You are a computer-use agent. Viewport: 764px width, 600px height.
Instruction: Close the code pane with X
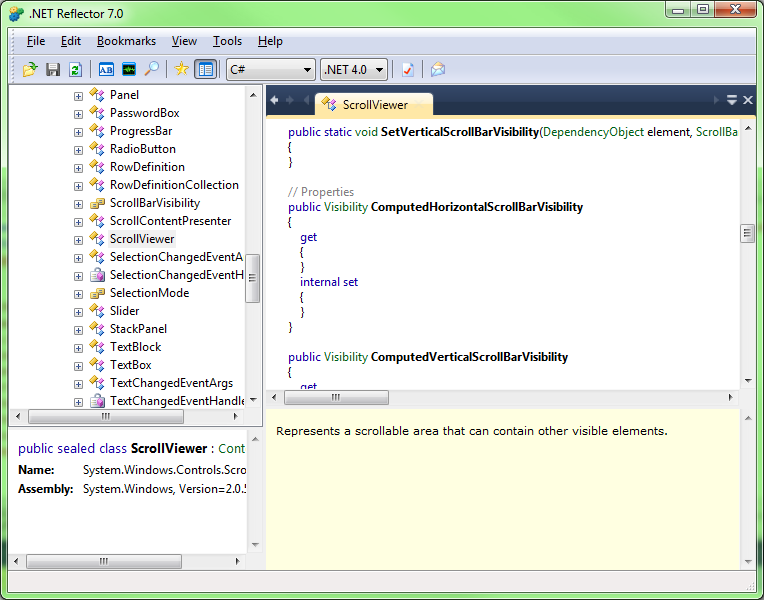click(x=748, y=100)
